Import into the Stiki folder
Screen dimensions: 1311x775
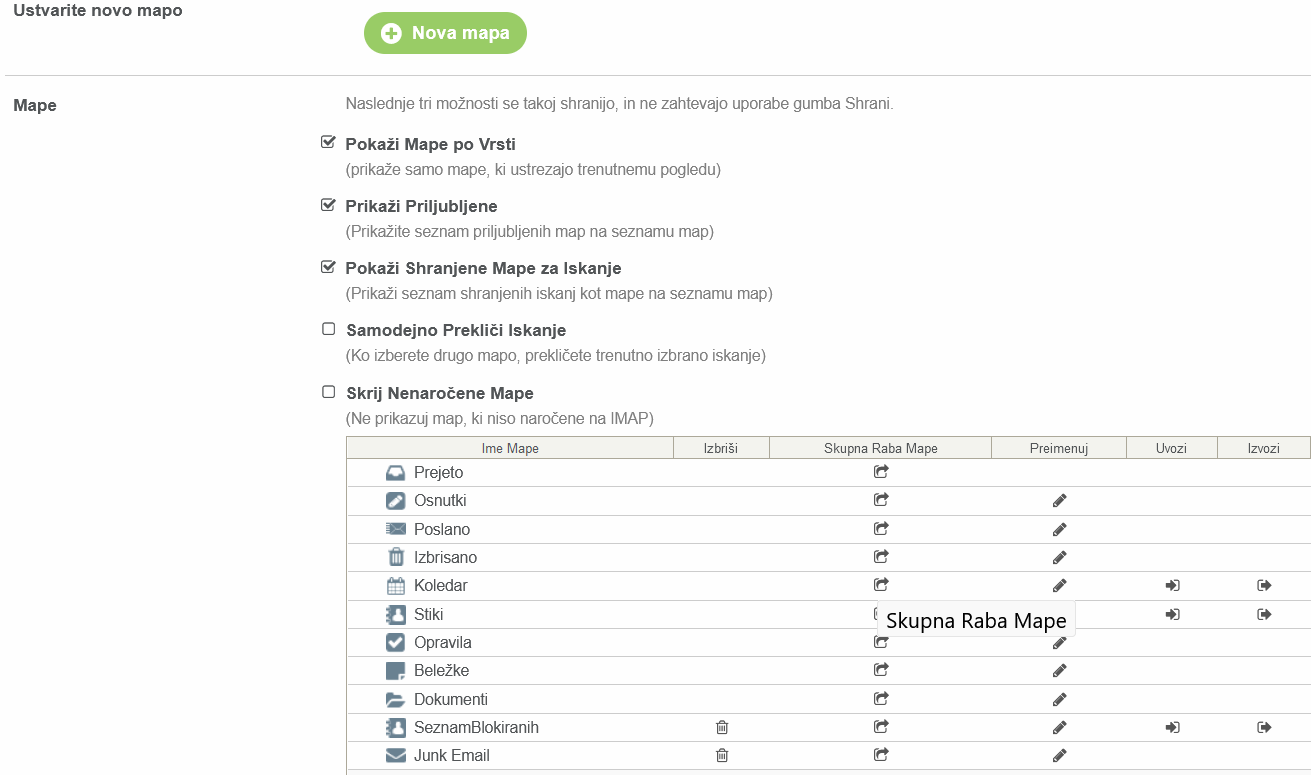[x=1172, y=614]
